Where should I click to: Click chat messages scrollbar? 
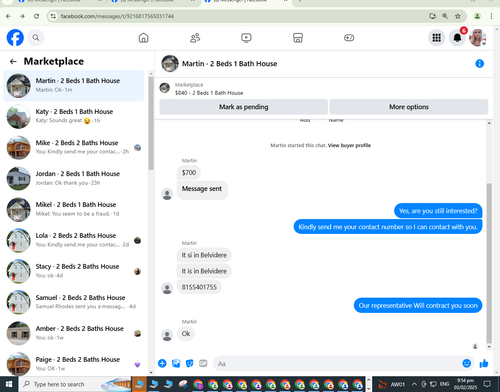coord(489,263)
